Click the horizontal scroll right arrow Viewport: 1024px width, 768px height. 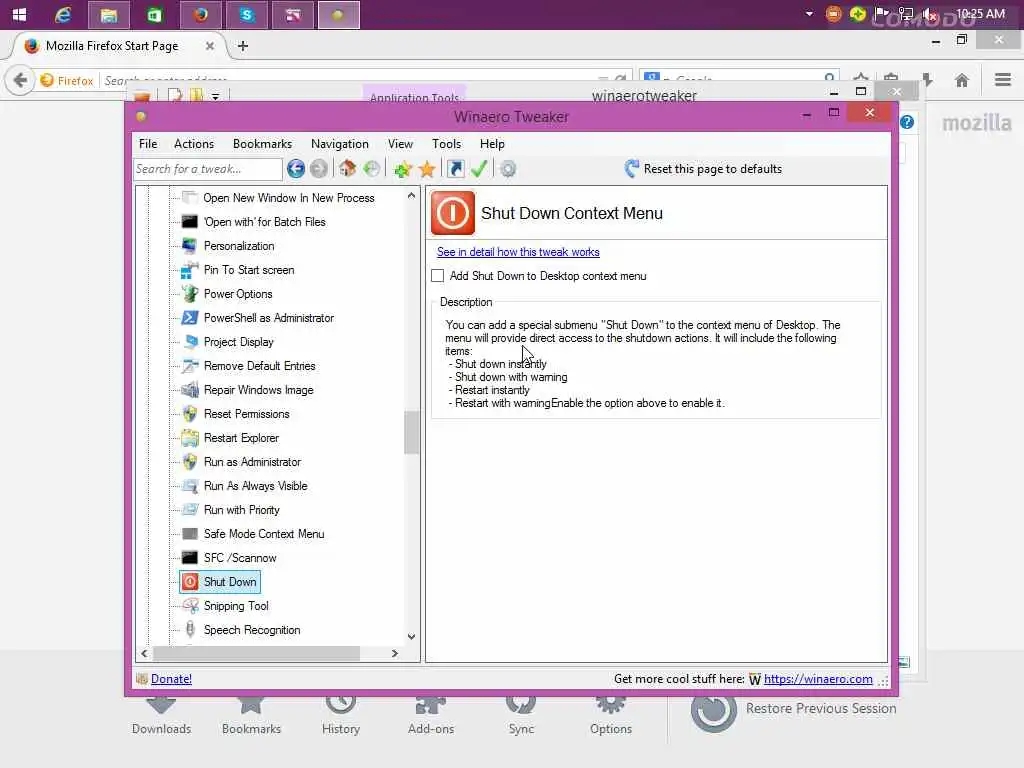click(x=394, y=653)
